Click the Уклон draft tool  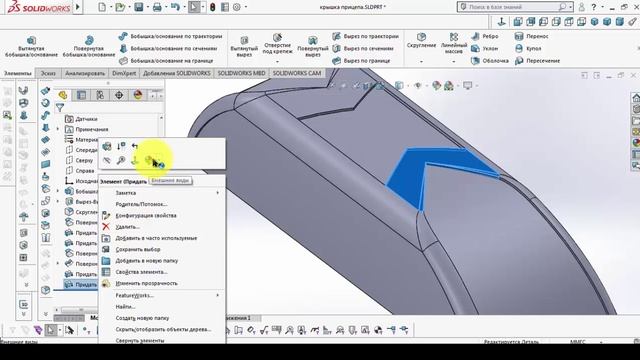484,49
